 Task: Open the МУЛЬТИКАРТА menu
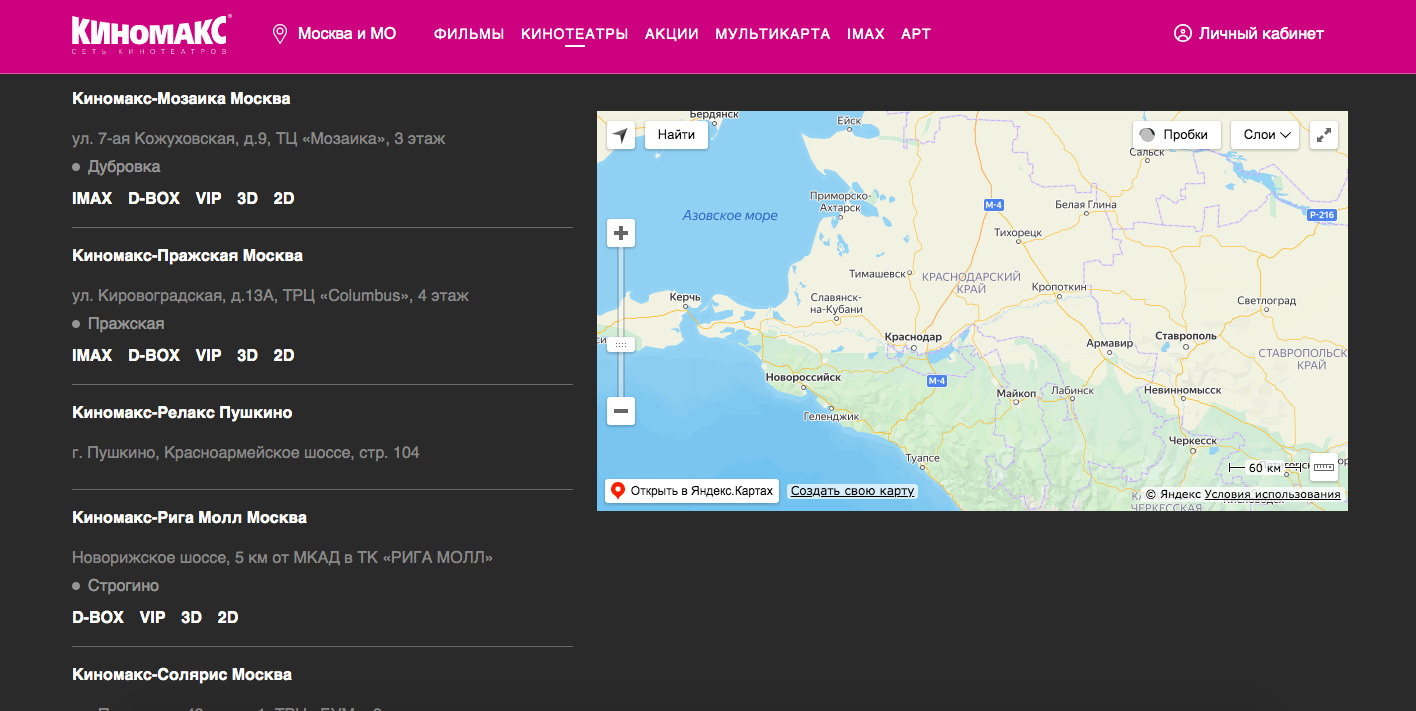pos(773,34)
